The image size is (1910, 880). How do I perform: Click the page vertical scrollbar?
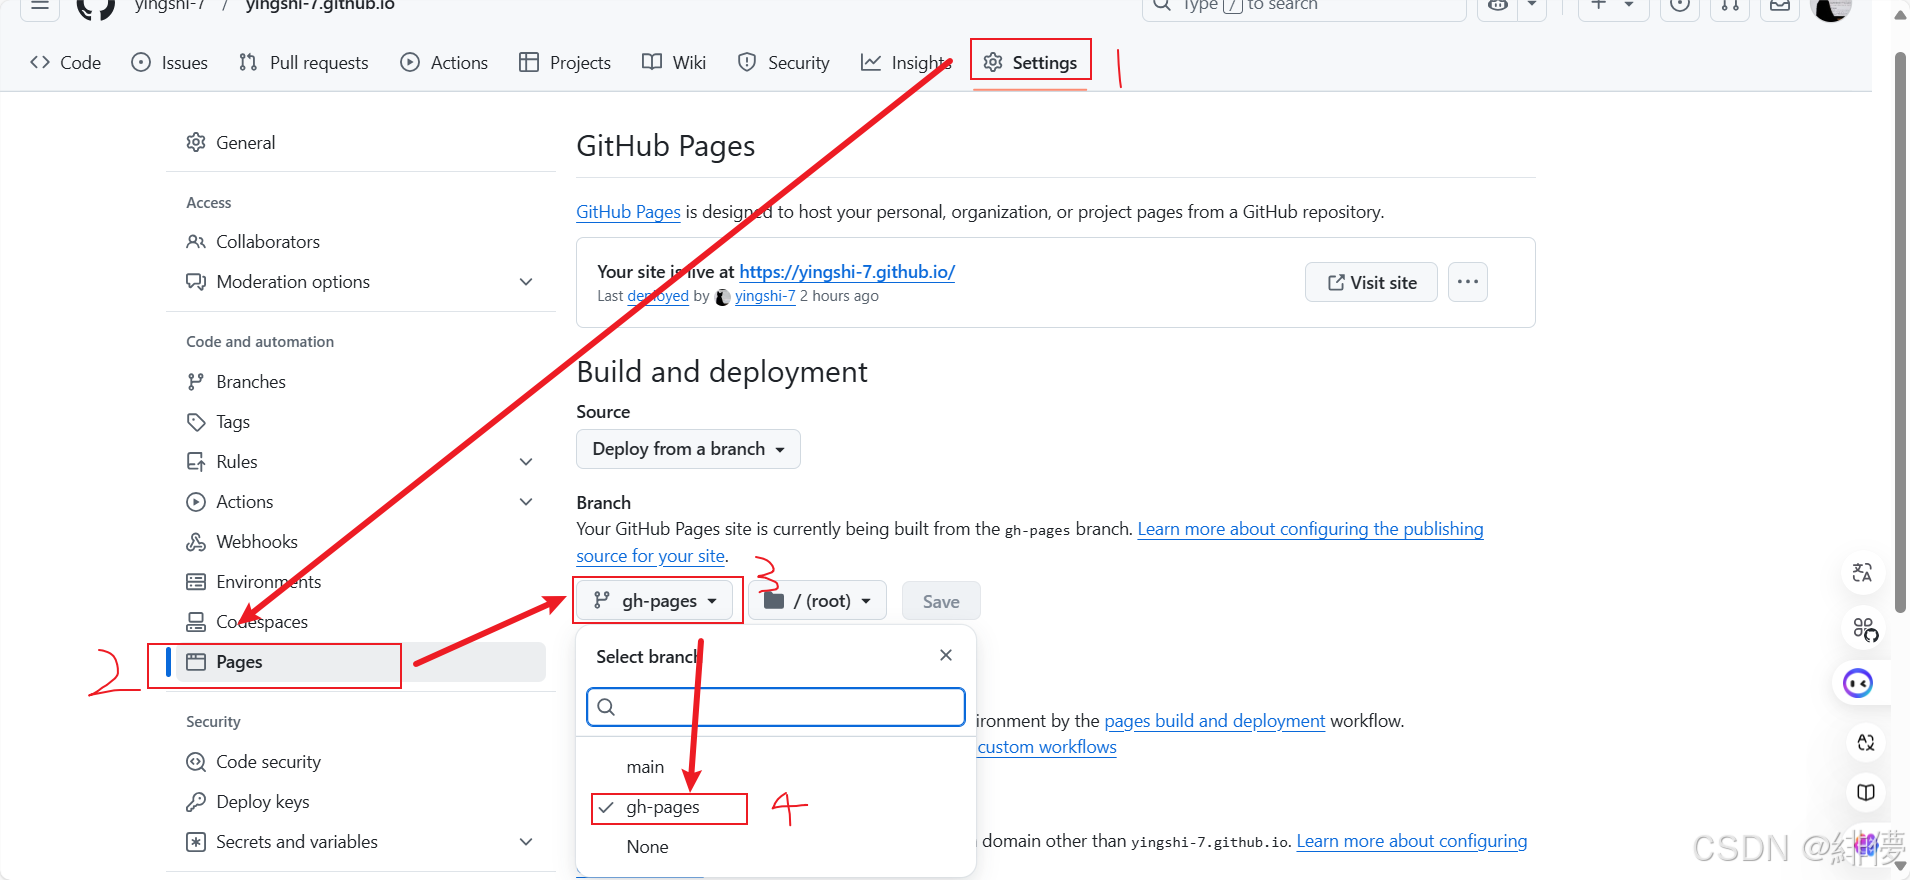tap(1900, 330)
